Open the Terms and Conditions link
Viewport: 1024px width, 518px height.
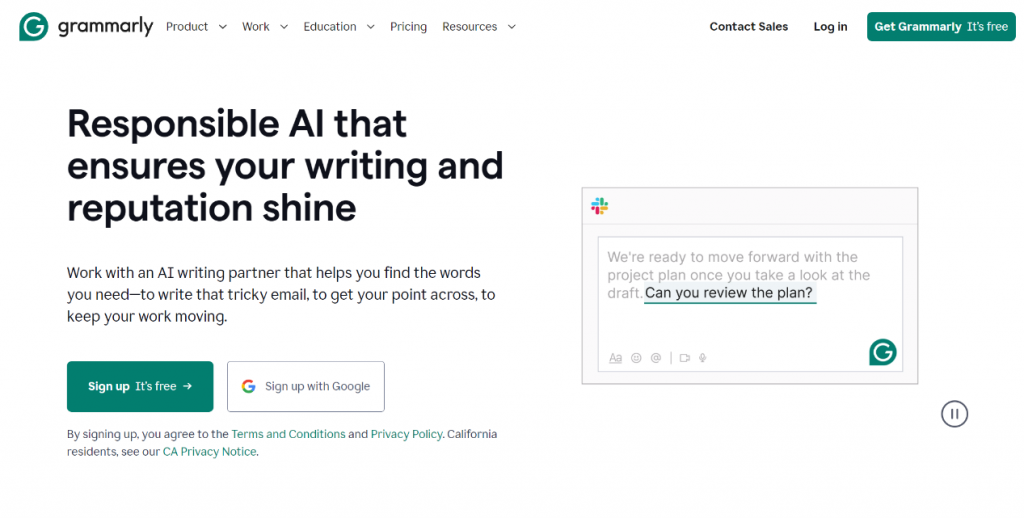point(288,434)
